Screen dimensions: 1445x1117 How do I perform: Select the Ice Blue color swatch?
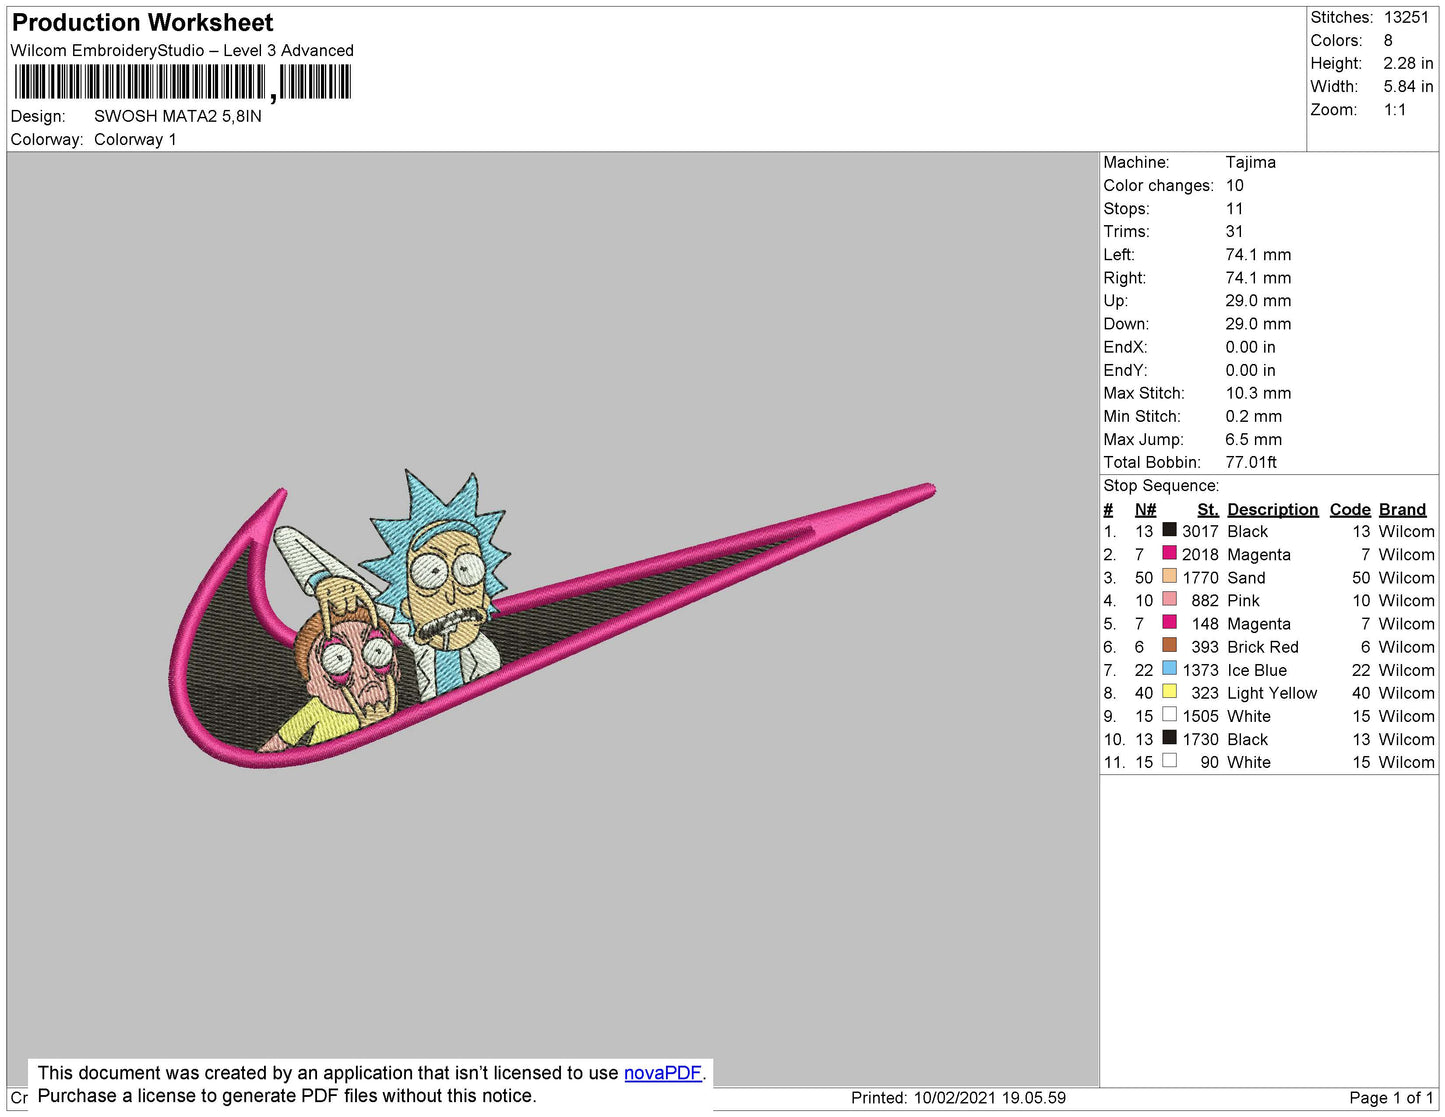tap(1169, 668)
